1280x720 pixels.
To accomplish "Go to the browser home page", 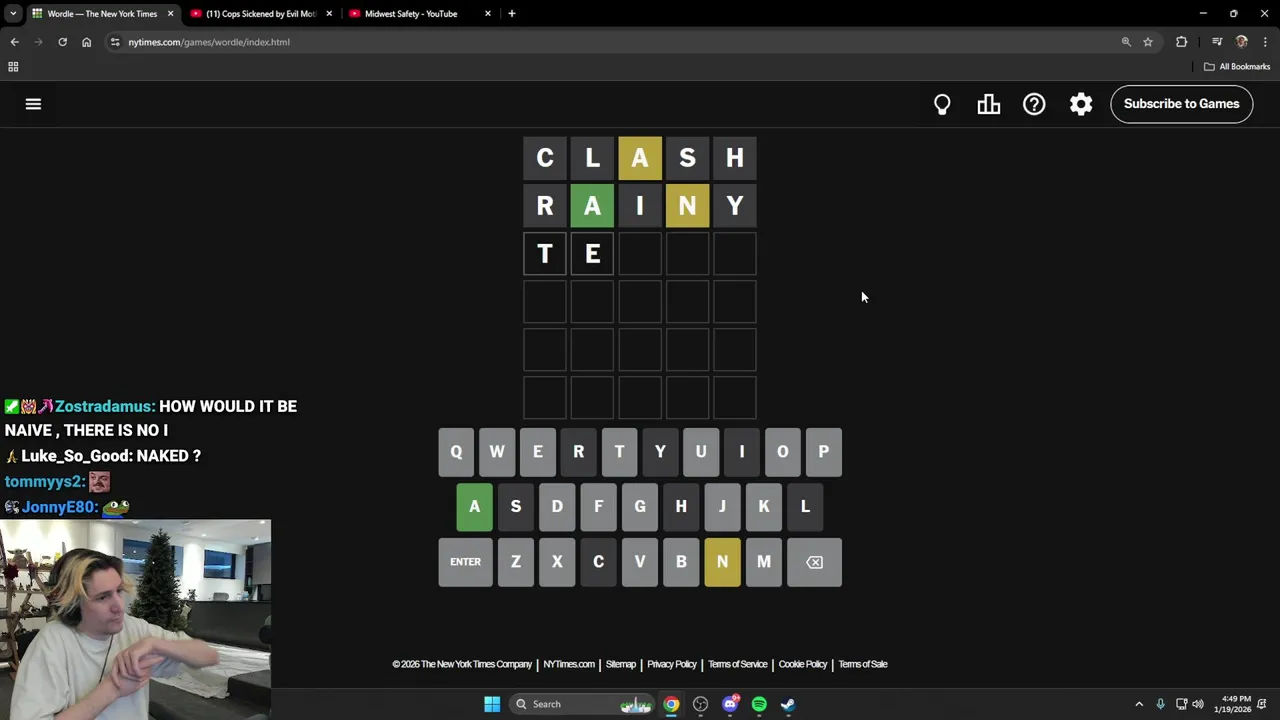I will [86, 42].
